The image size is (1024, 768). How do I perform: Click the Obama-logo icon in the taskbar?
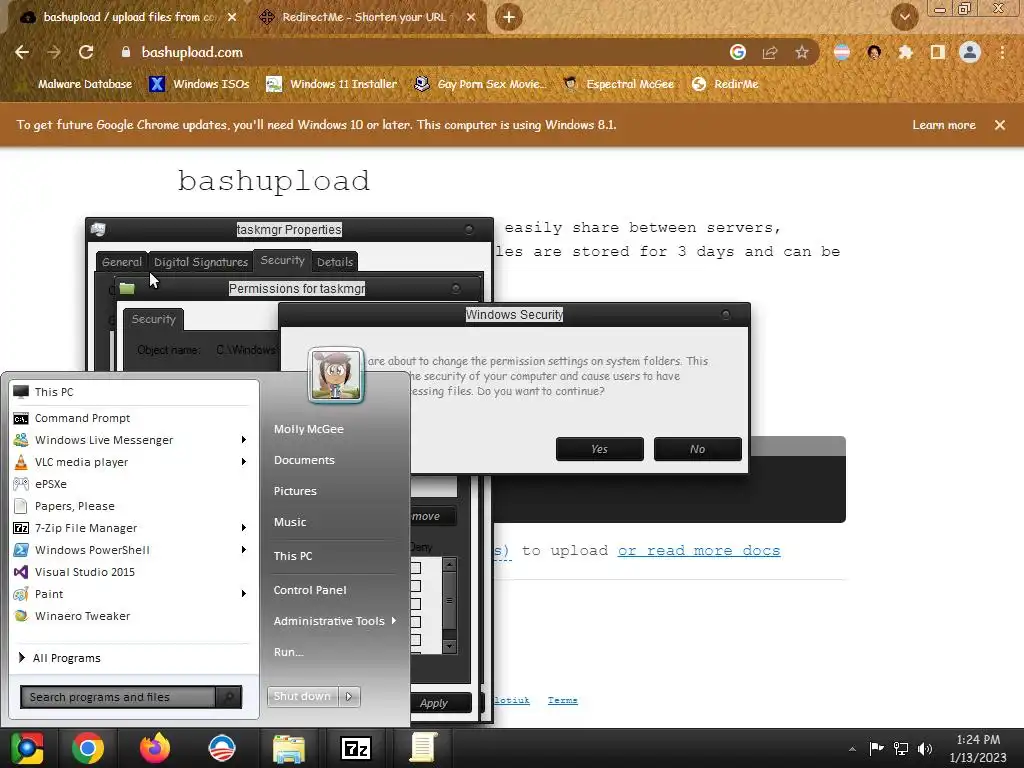tap(222, 748)
